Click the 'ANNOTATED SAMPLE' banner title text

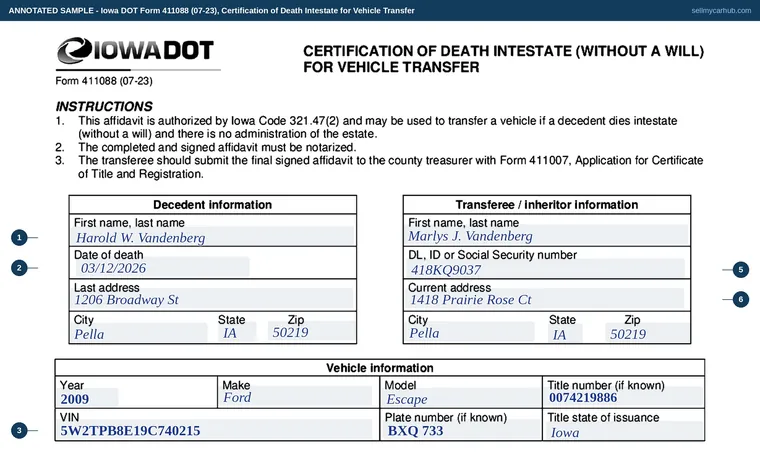point(211,10)
